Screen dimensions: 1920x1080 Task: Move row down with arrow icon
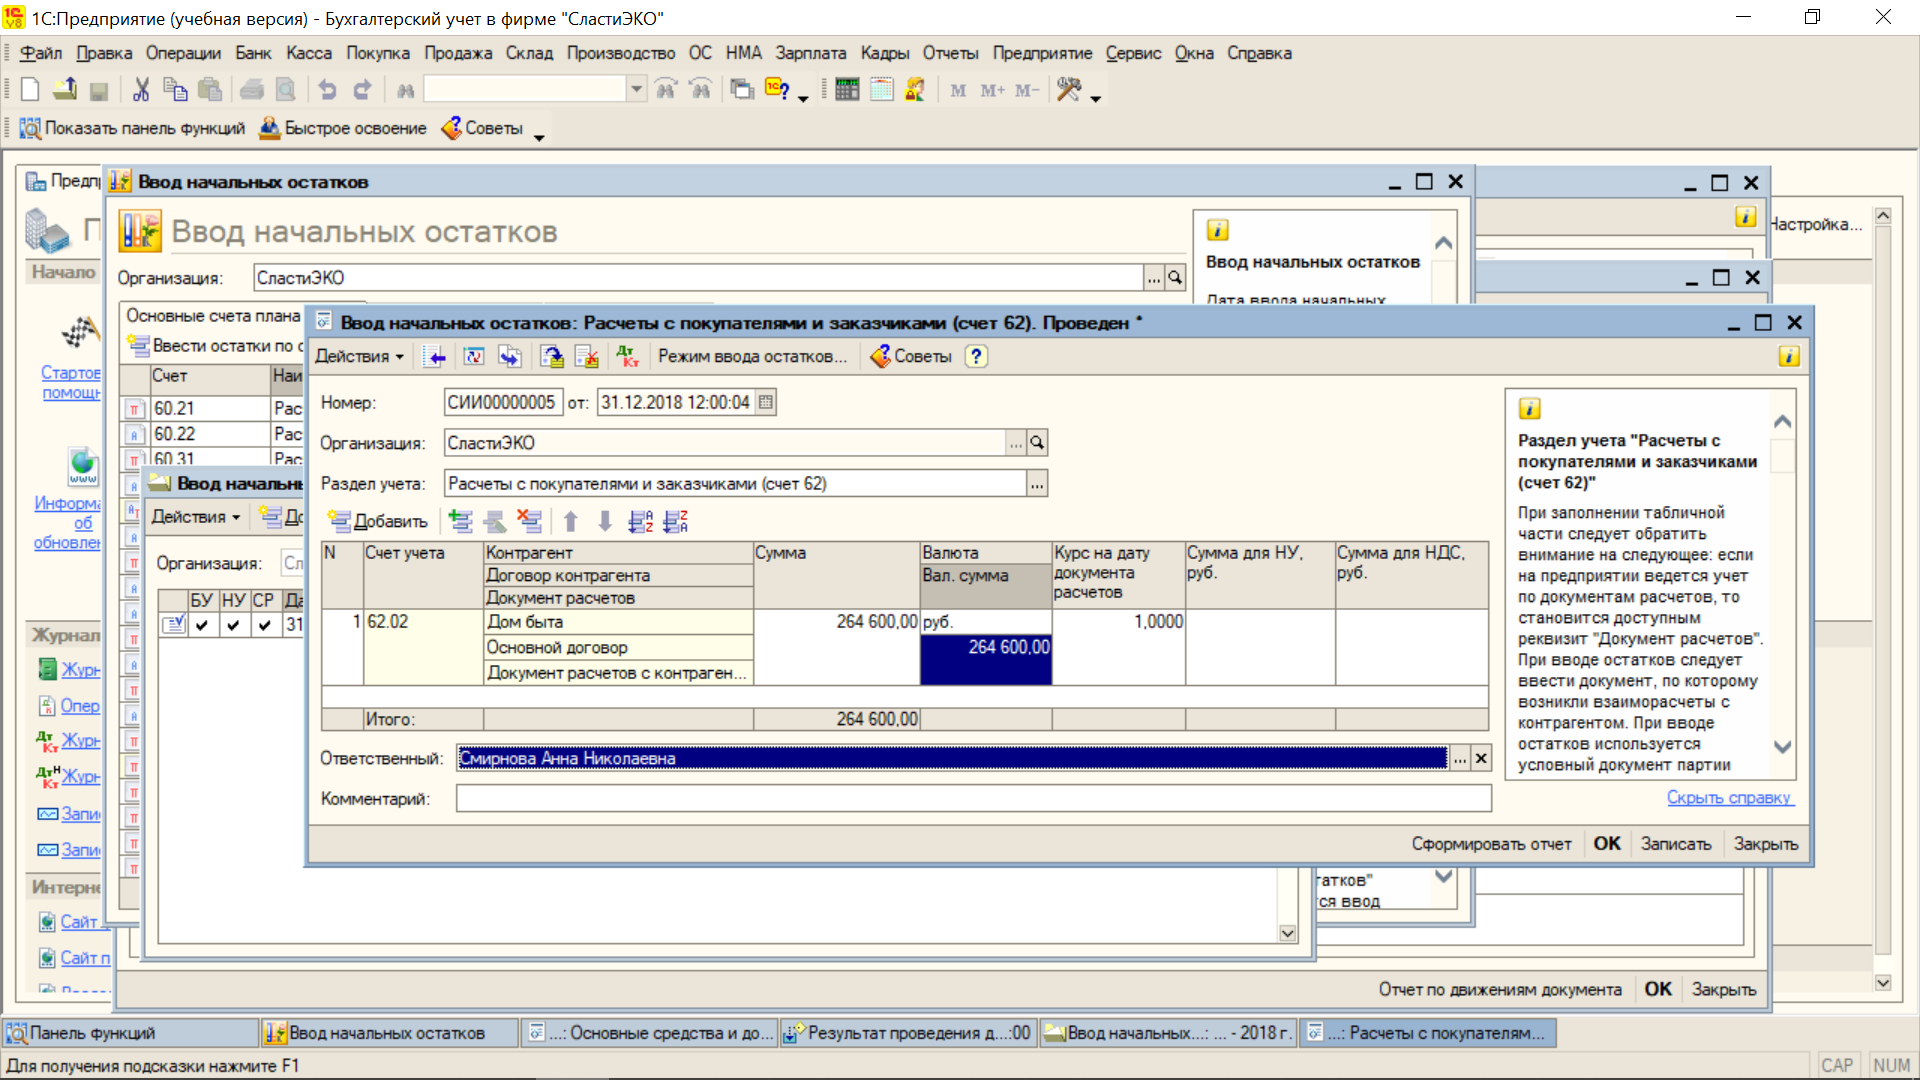(605, 521)
